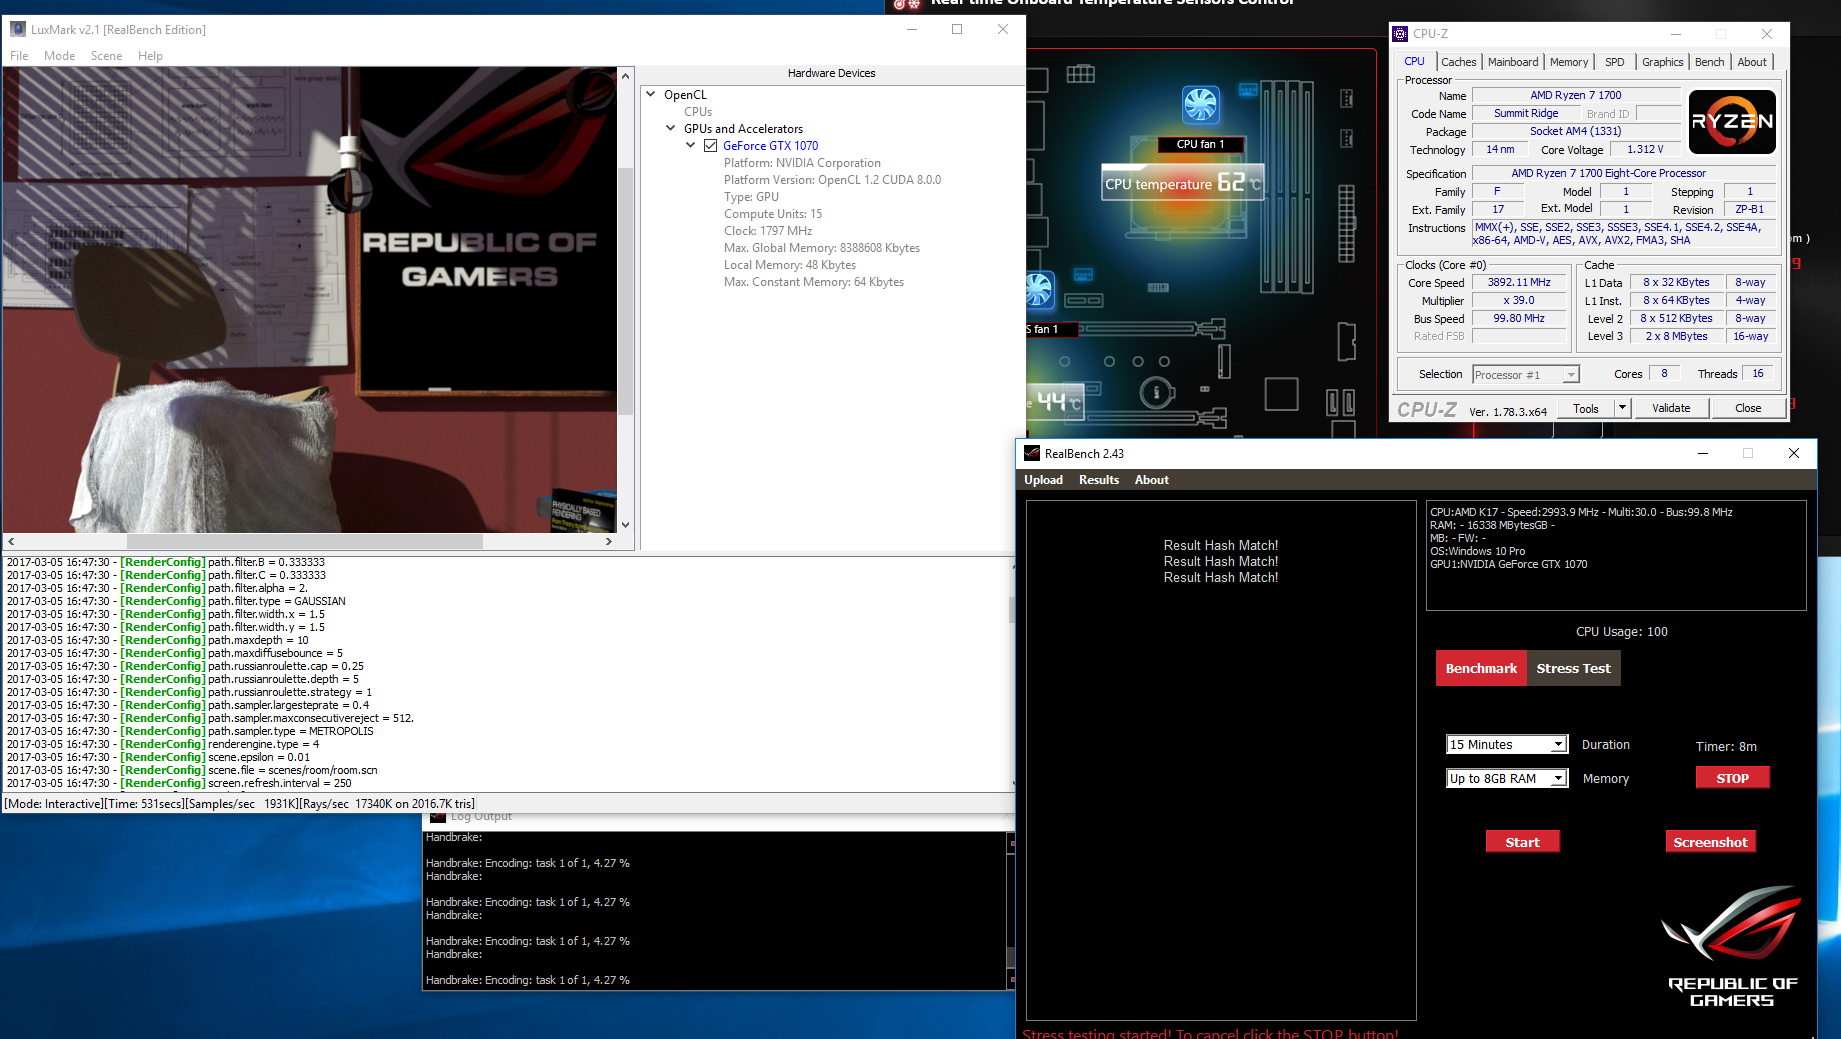Click the render view scroll-down arrow

click(626, 525)
